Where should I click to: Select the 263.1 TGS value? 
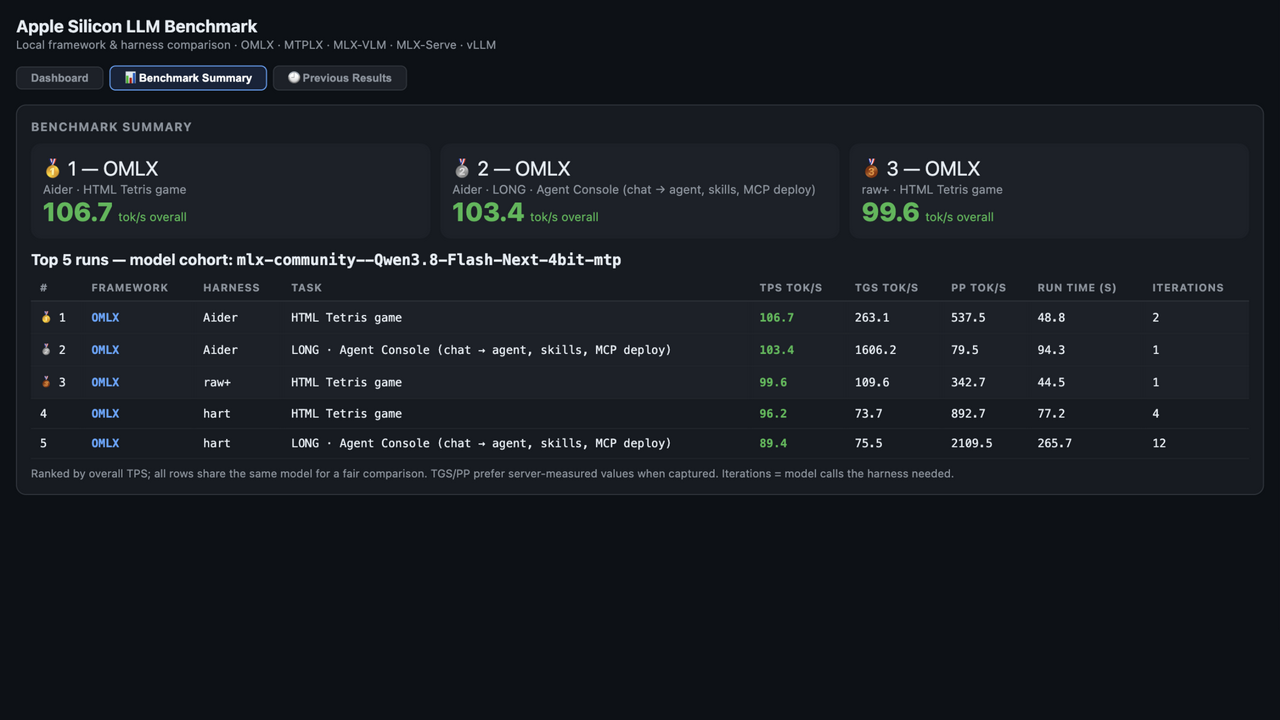coord(872,318)
